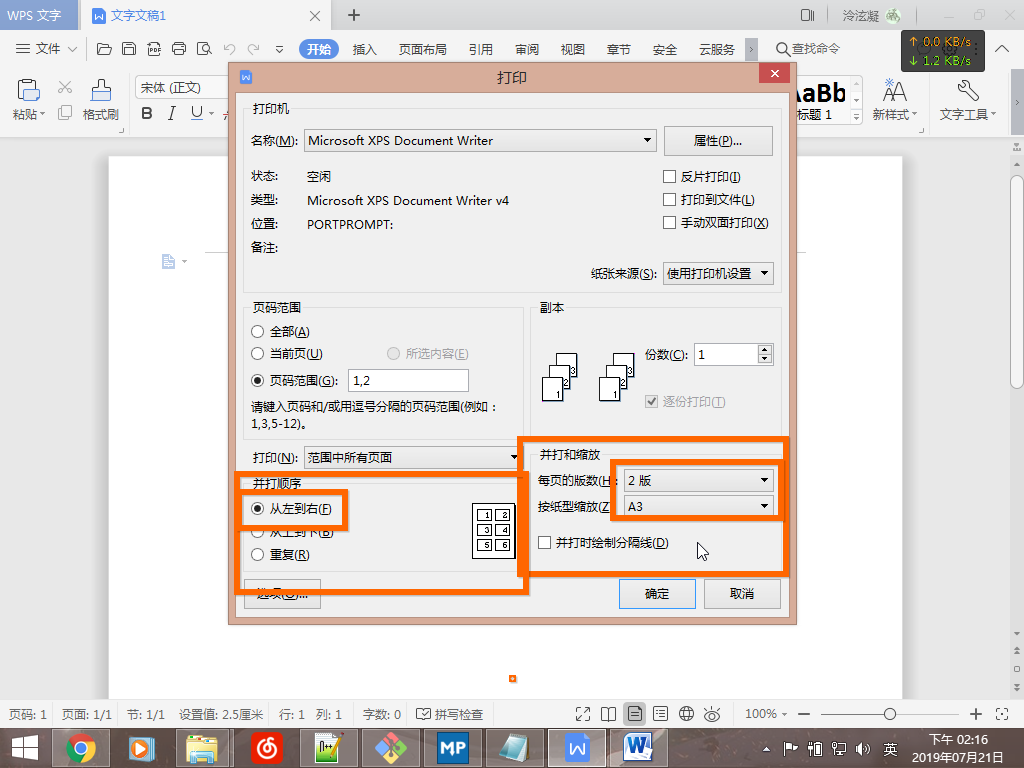Enable manual duplex (手动双面打印) checkbox

669,223
